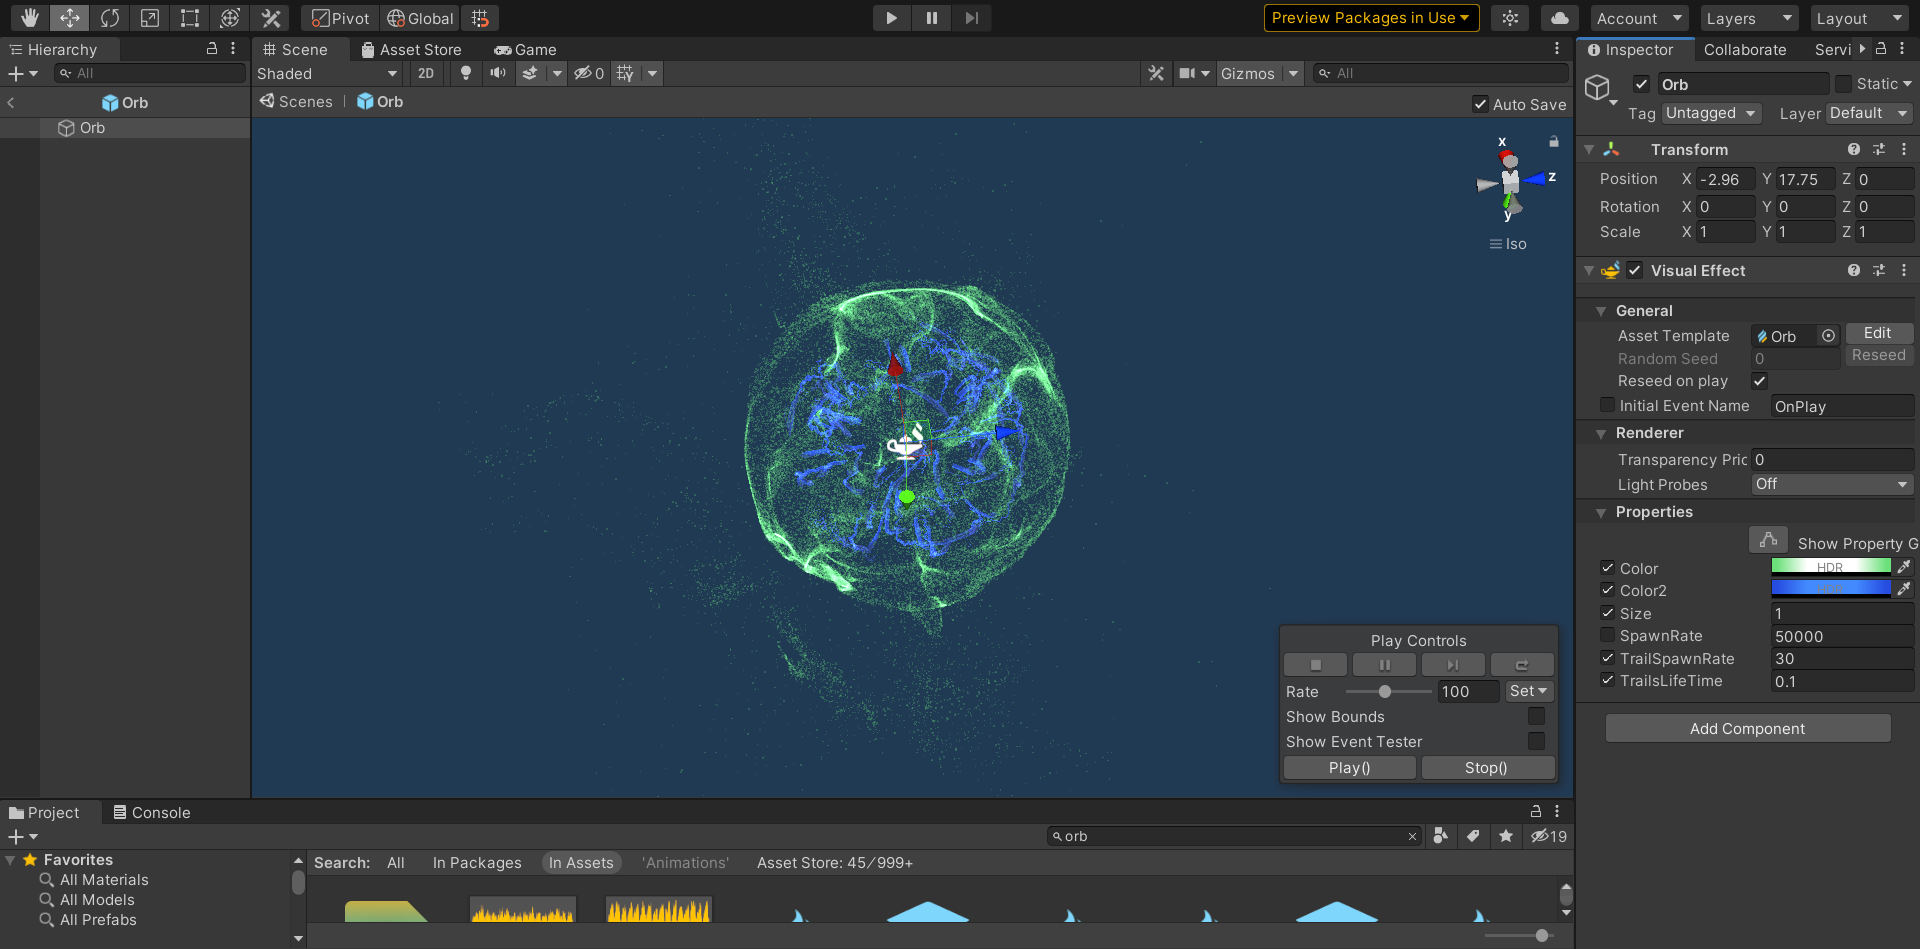Select the Hand tool in toolbar

pos(30,18)
